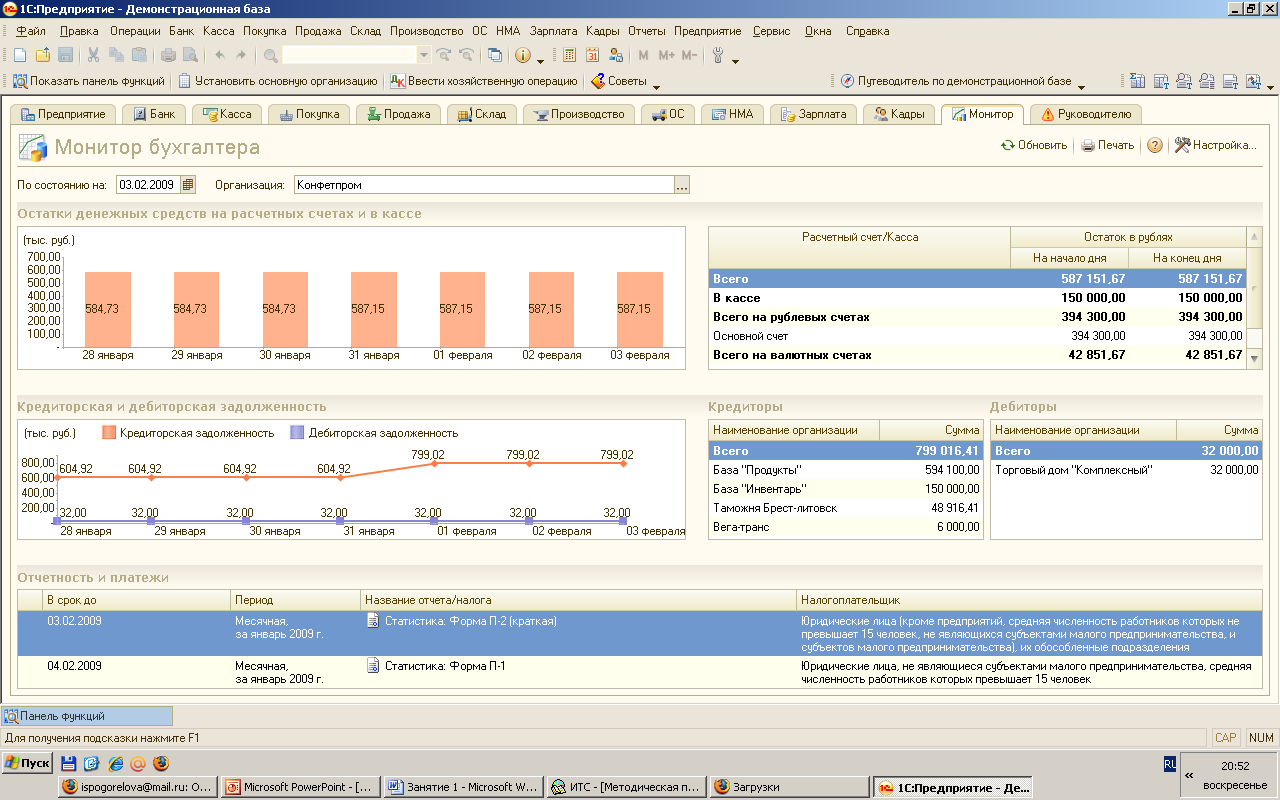Screen dimensions: 1280x800
Task: Open the Настройка... button
Action: coord(1215,145)
